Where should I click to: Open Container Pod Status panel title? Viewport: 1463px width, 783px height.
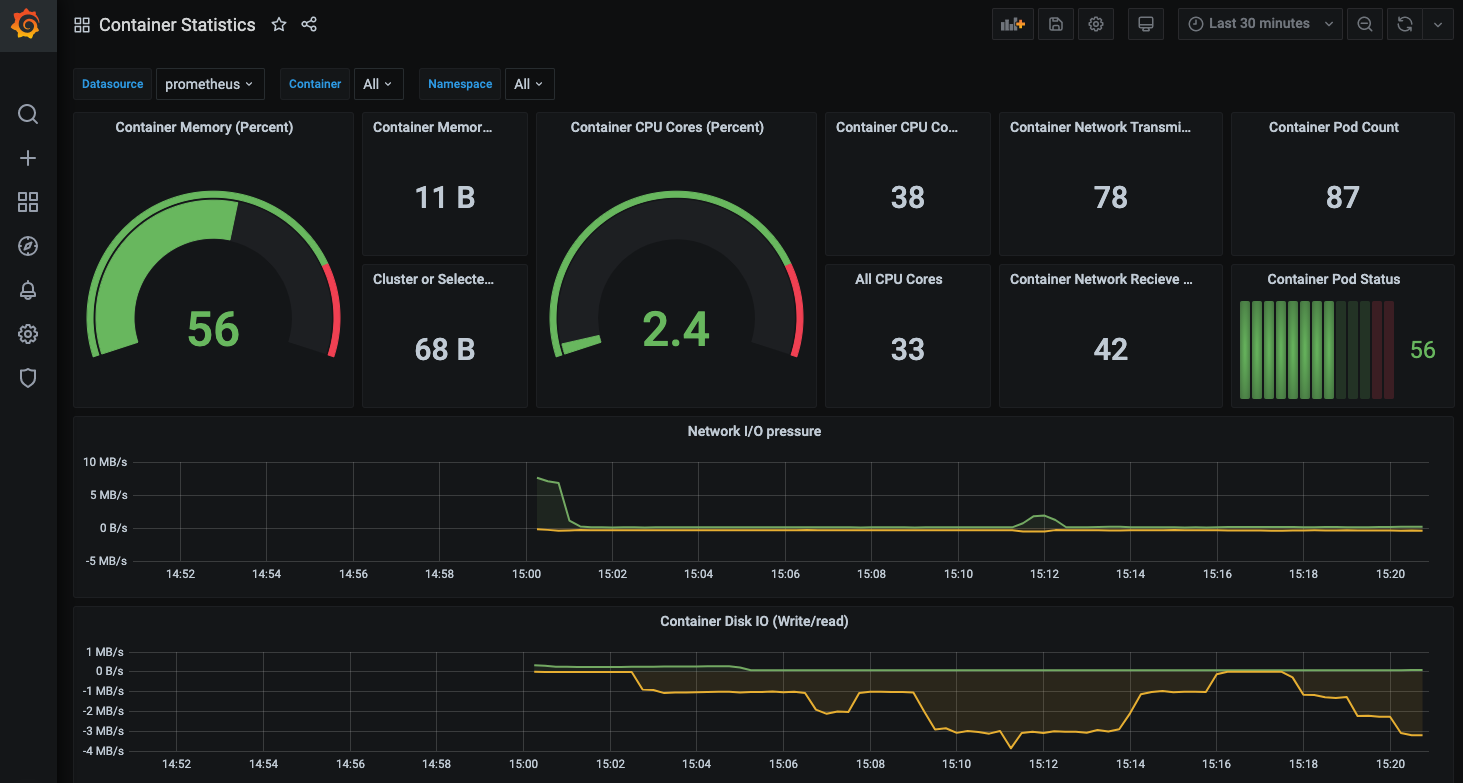click(1334, 279)
